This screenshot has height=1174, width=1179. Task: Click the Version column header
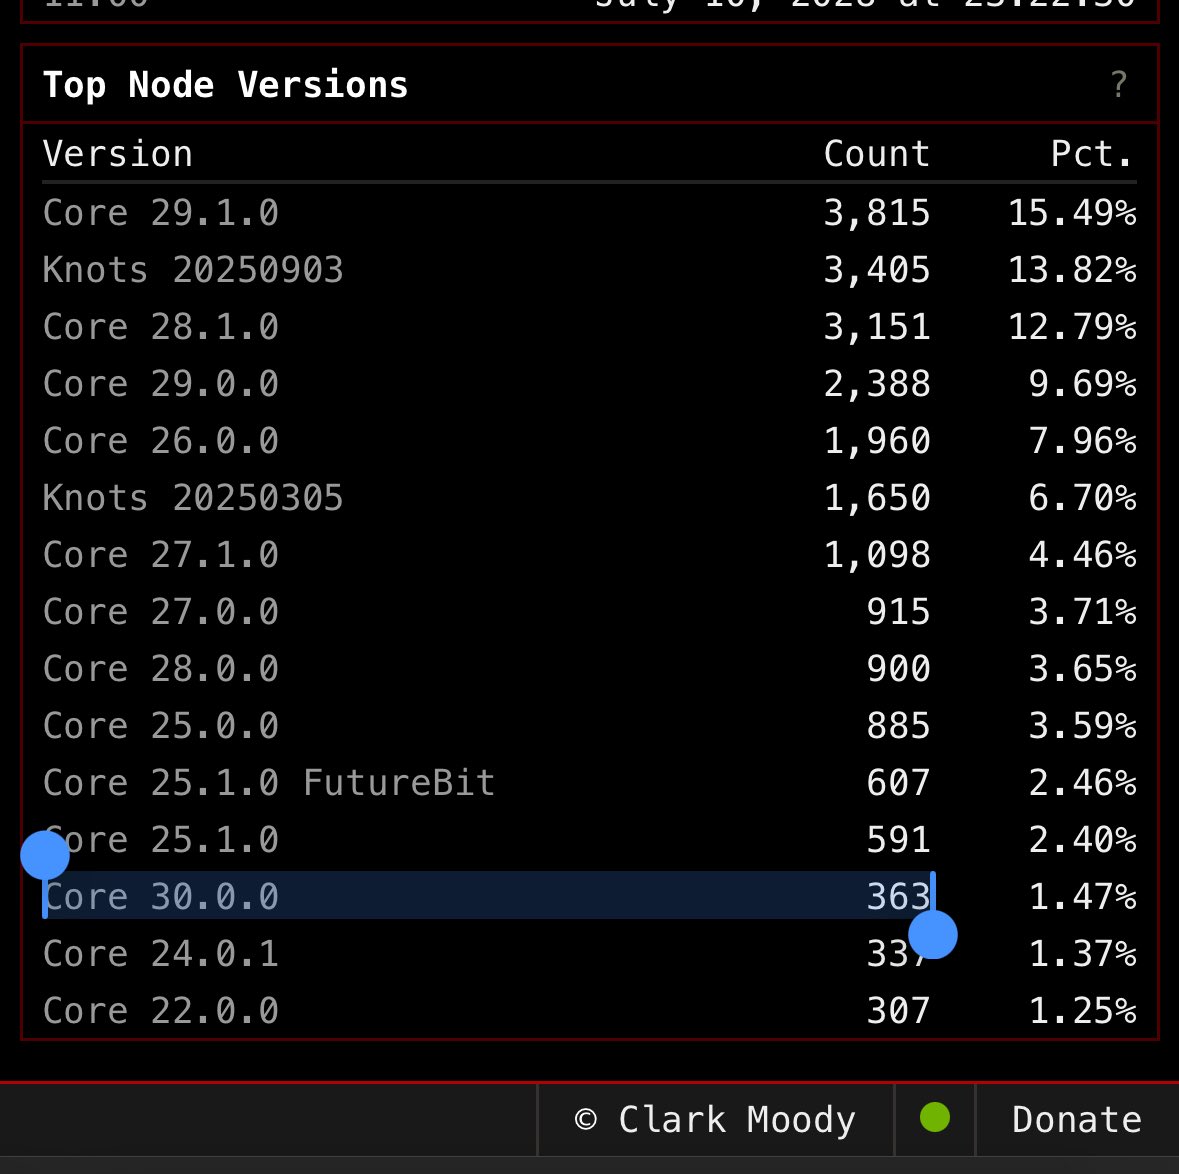[x=118, y=154]
